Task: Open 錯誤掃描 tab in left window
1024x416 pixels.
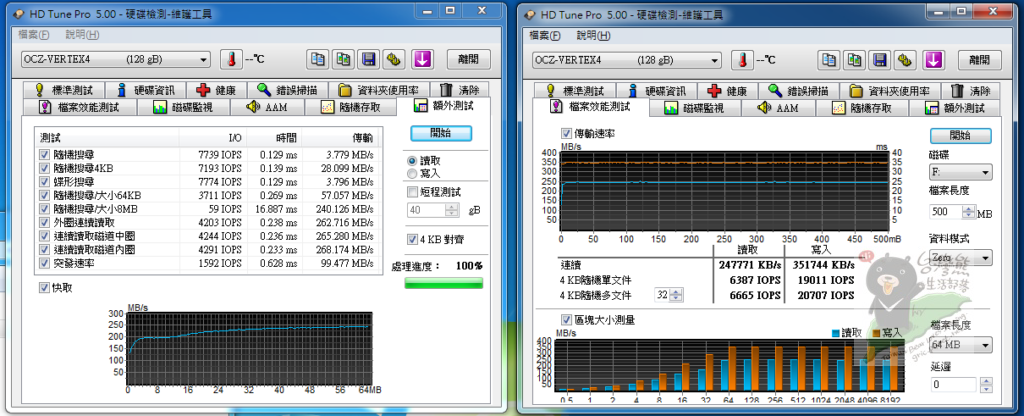Action: pyautogui.click(x=287, y=90)
